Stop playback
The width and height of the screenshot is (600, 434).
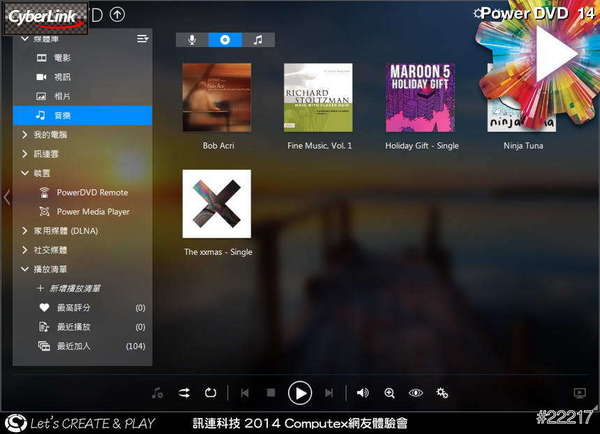coord(271,393)
